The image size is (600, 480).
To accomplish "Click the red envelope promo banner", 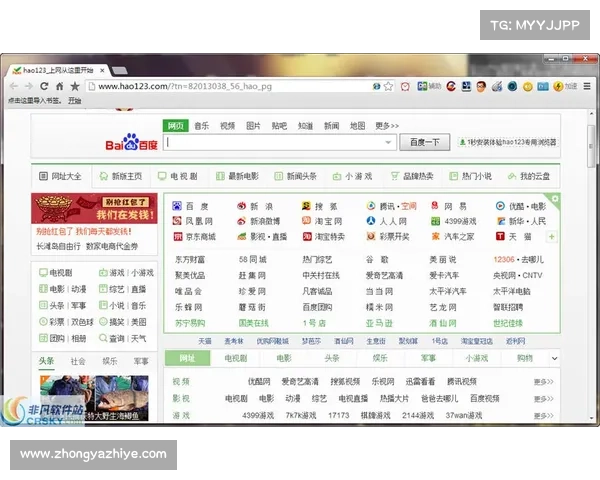I will click(94, 208).
